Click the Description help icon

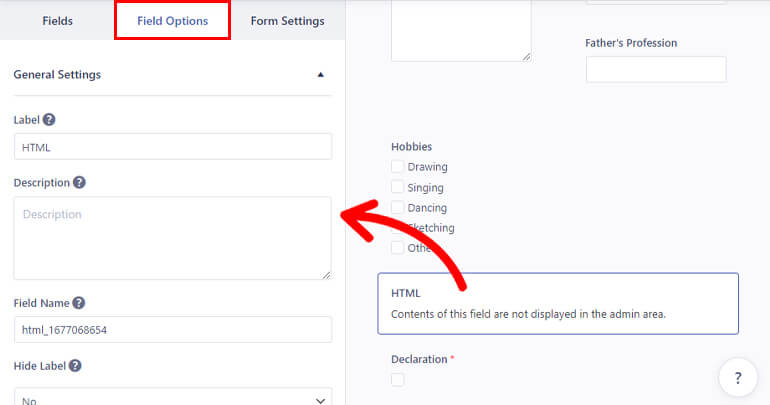click(x=79, y=183)
